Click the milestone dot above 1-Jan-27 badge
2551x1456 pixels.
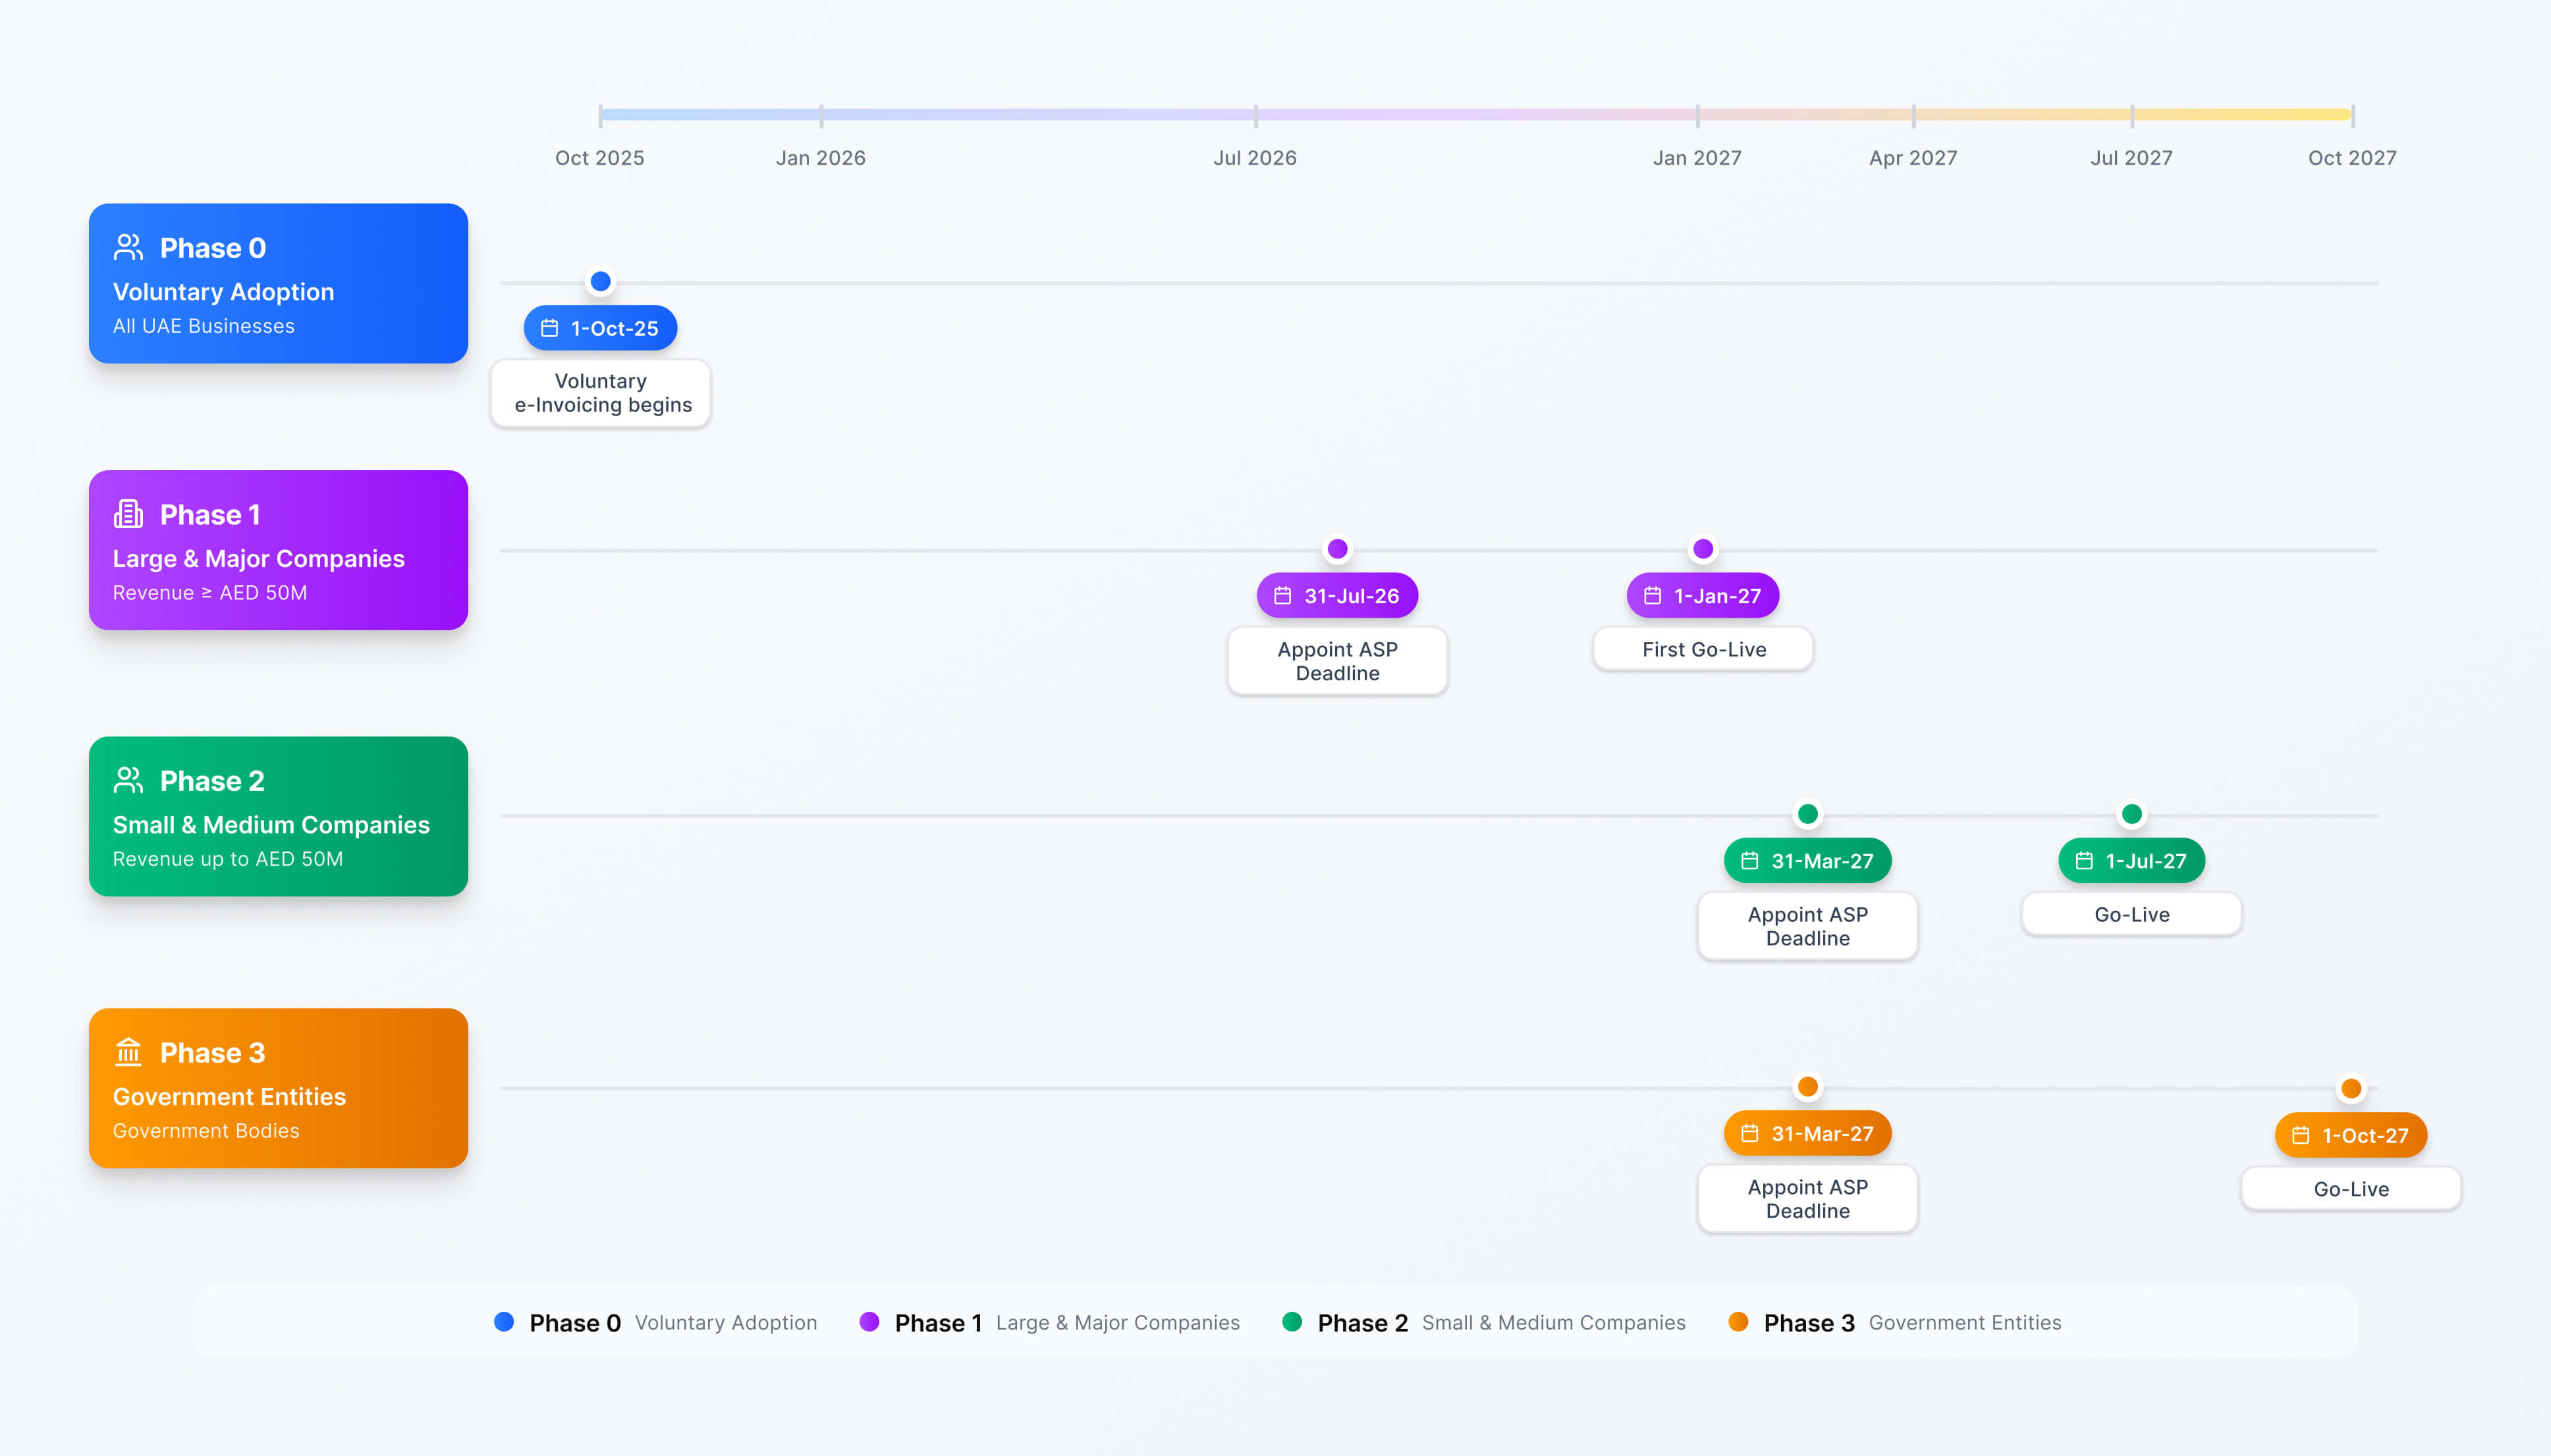pyautogui.click(x=1702, y=548)
